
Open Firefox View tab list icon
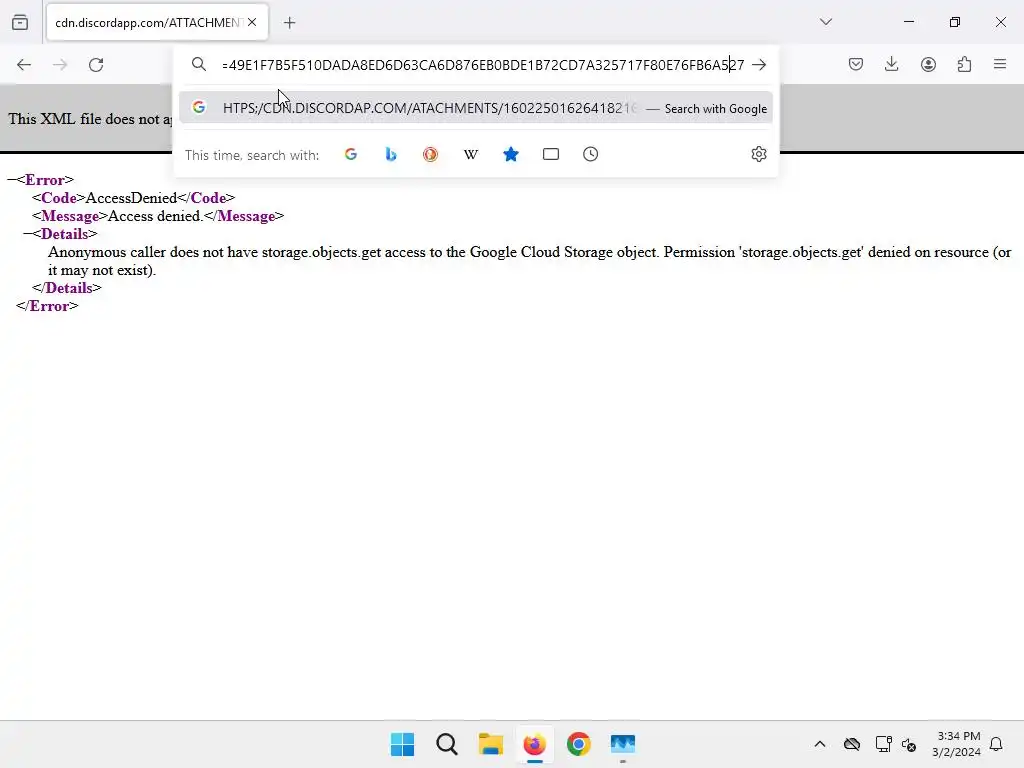(20, 23)
